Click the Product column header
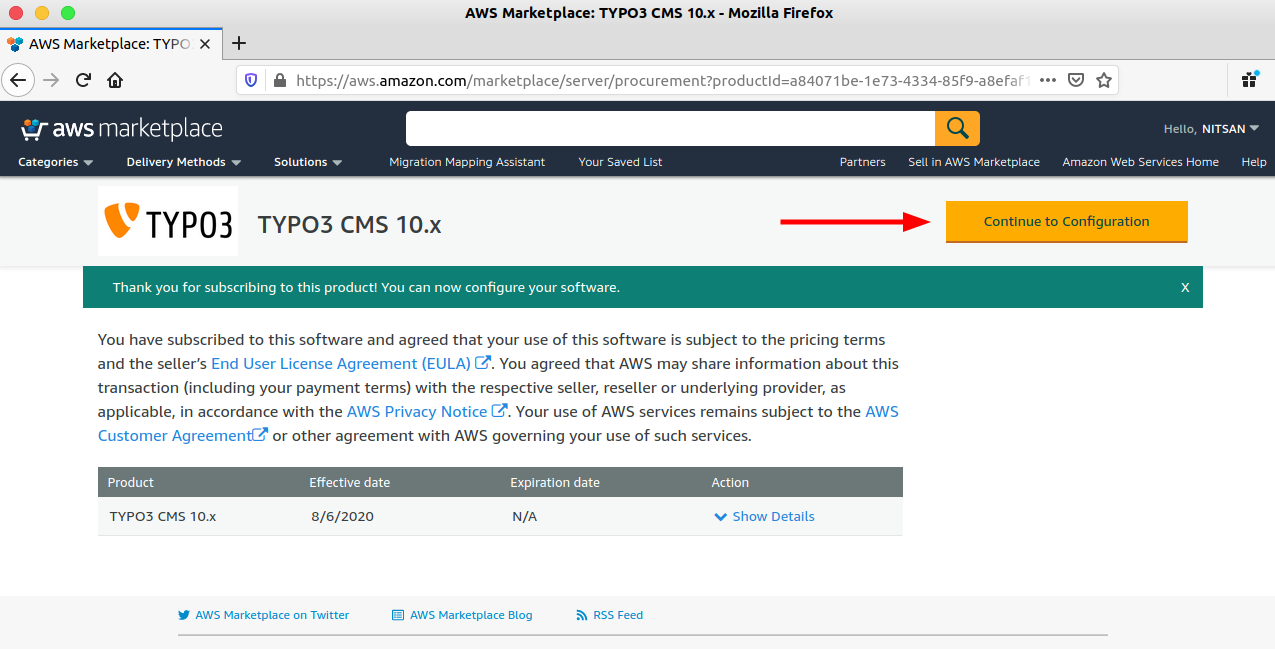Image resolution: width=1275 pixels, height=649 pixels. (x=131, y=482)
